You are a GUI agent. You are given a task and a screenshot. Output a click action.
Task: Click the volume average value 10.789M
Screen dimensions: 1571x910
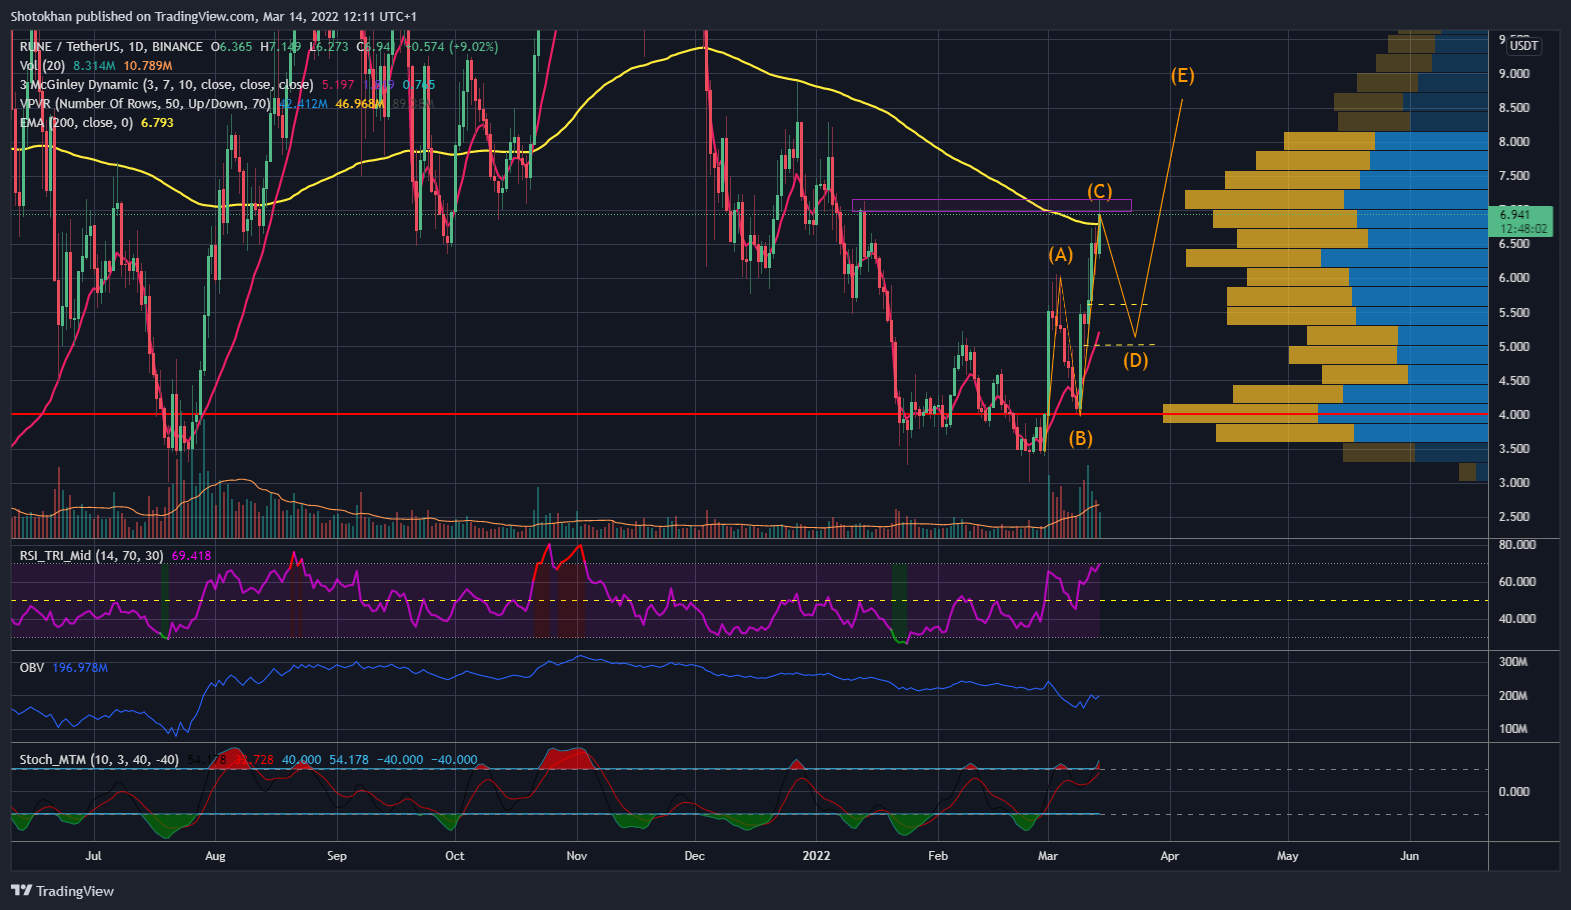click(x=148, y=66)
